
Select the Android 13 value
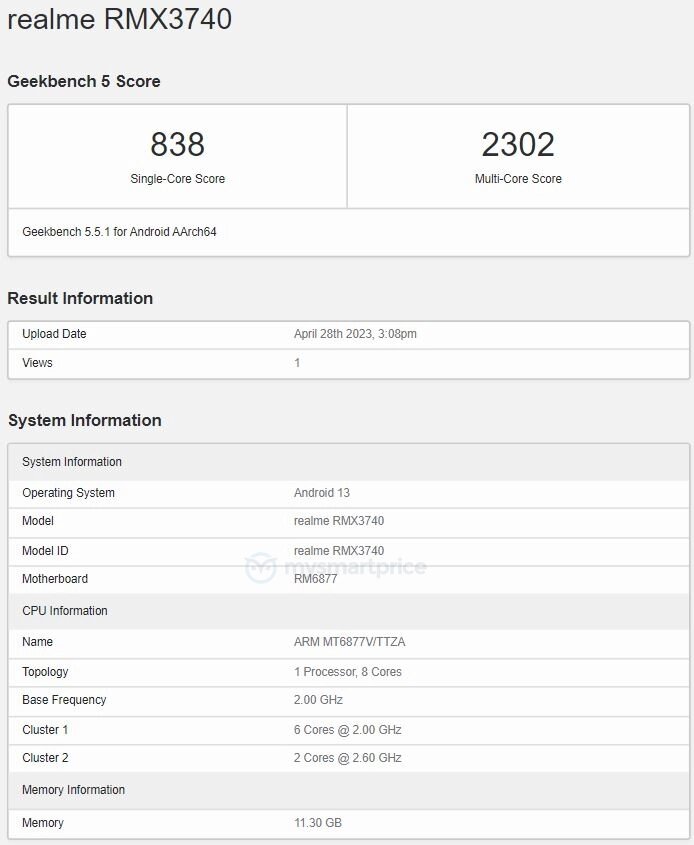coord(322,493)
